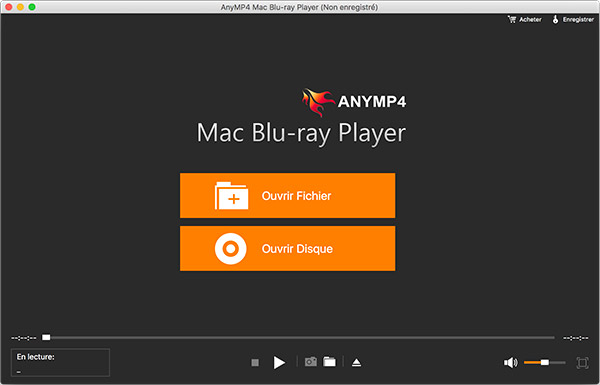Start playback with the play button
600x385 pixels.
279,362
